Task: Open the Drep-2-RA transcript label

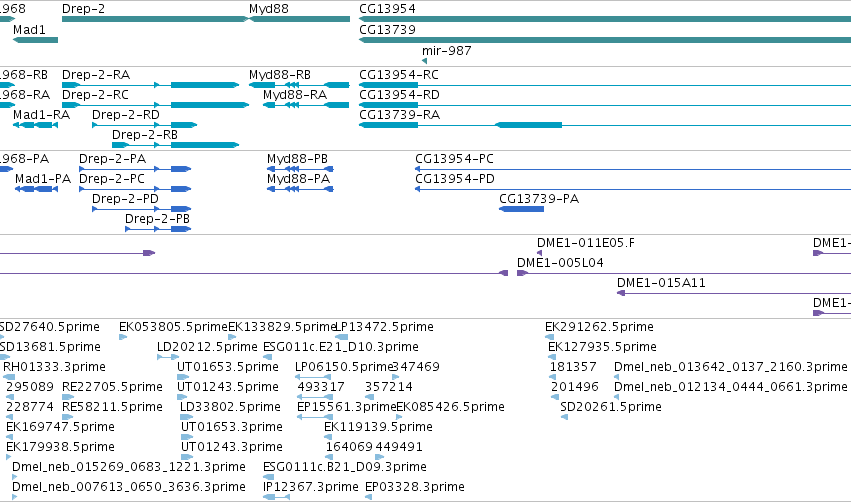Action: (96, 74)
